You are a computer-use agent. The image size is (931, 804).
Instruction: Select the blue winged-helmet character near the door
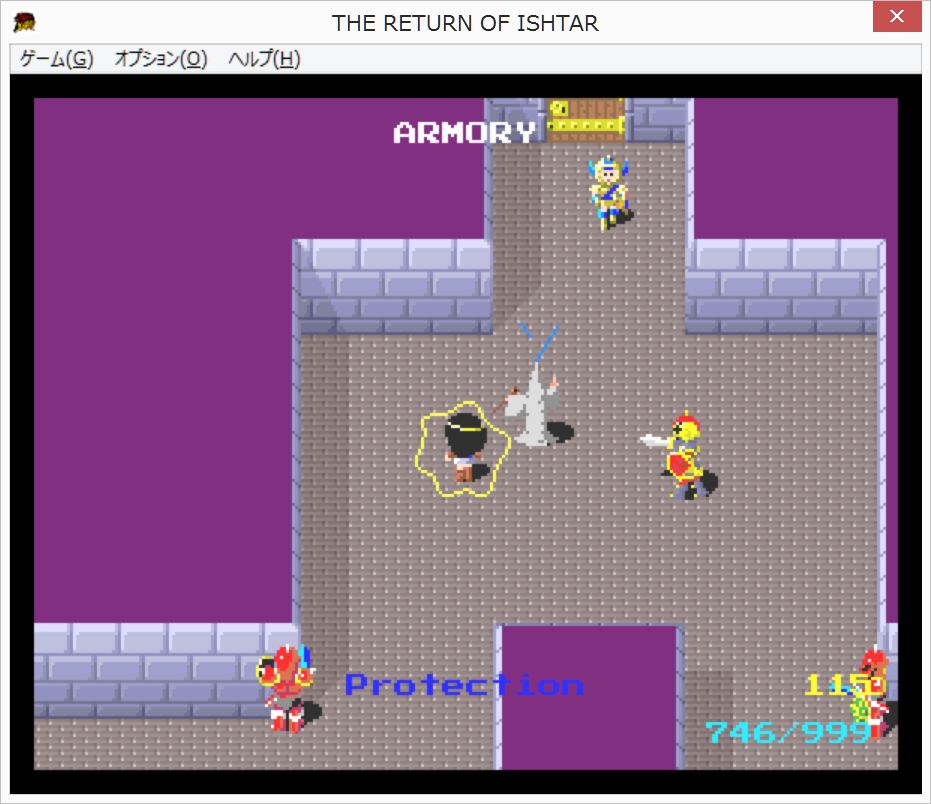tap(607, 192)
